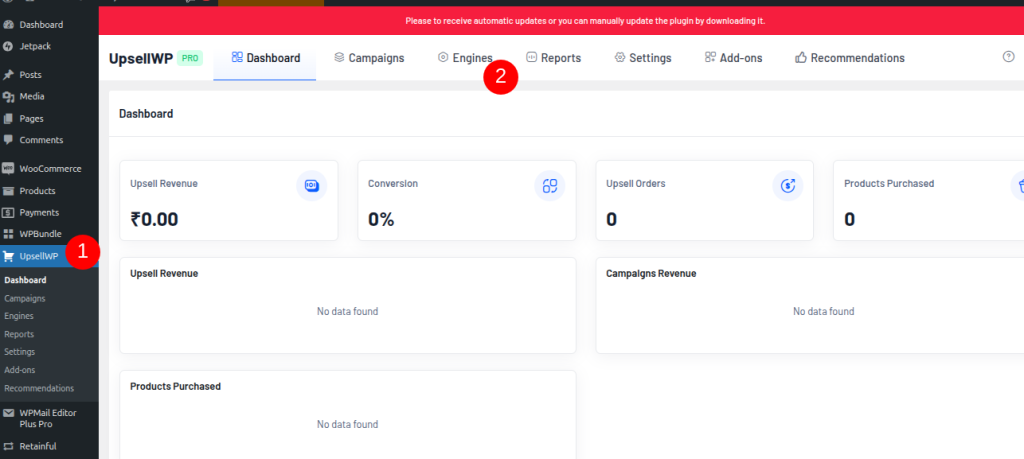Click the WordPress Dashboard sidebar icon
This screenshot has width=1024, height=459.
coord(8,25)
